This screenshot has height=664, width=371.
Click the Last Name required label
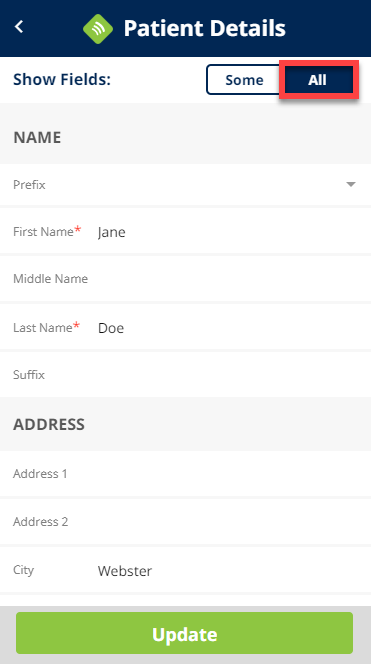[47, 327]
